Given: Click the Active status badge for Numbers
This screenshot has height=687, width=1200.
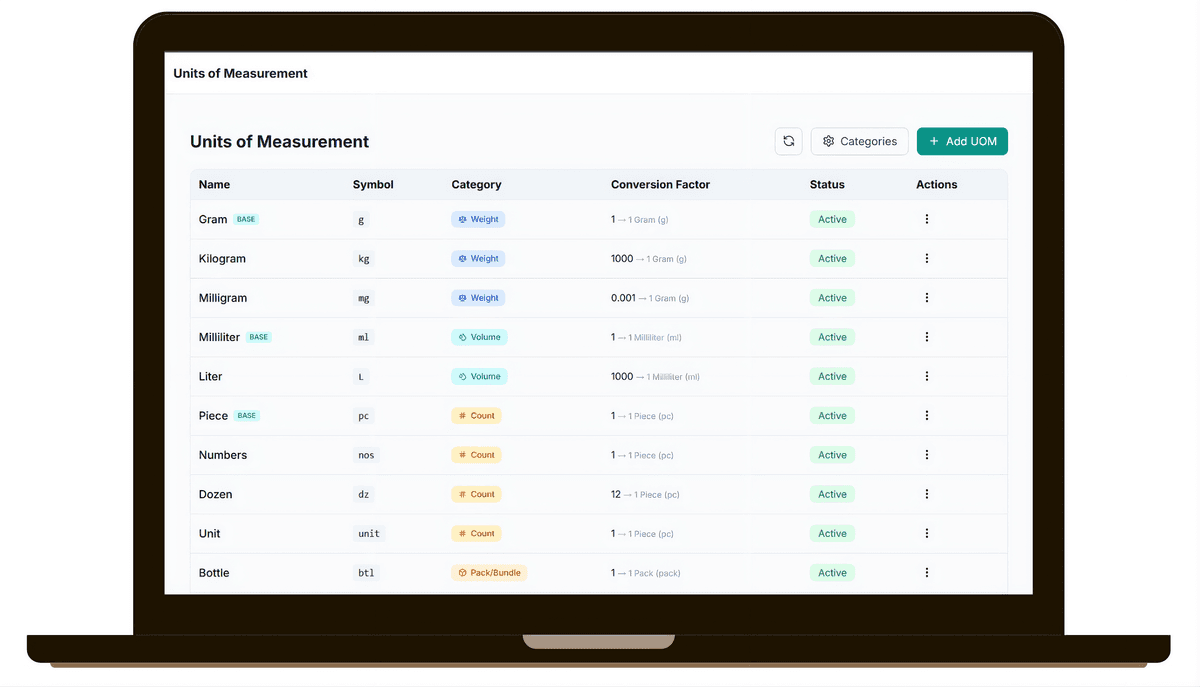Looking at the screenshot, I should click(x=832, y=455).
